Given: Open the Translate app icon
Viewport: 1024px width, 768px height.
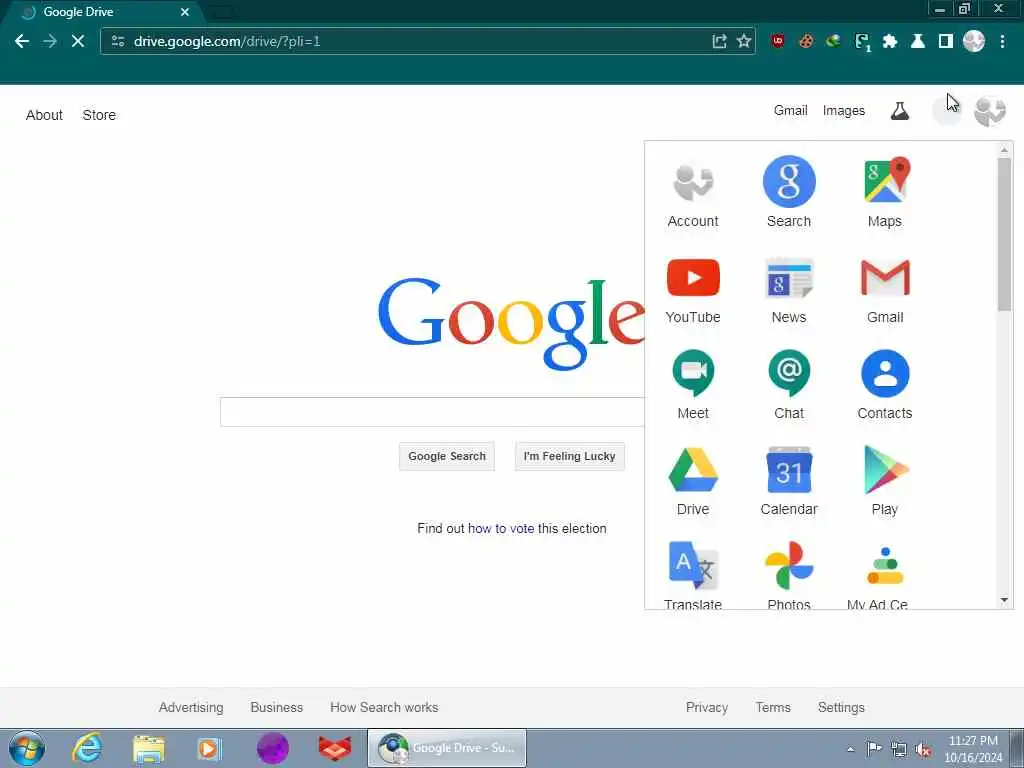Looking at the screenshot, I should click(x=693, y=575).
